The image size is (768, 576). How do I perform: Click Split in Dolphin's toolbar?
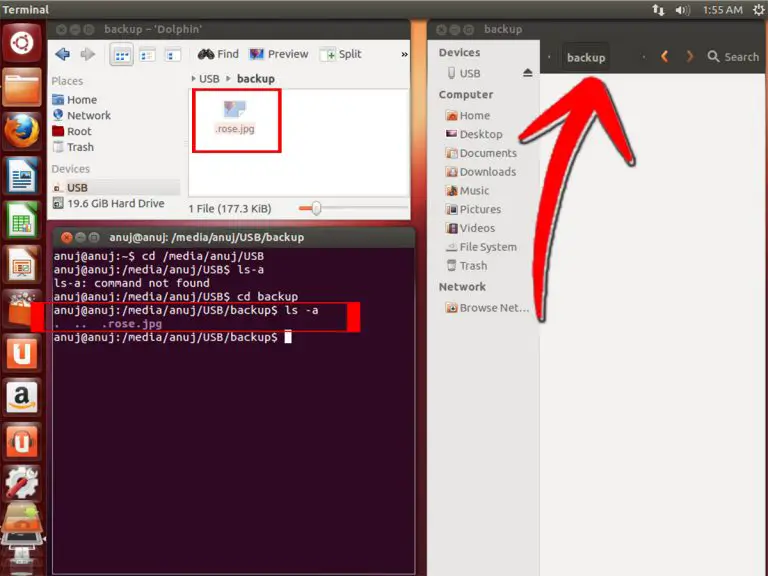341,54
